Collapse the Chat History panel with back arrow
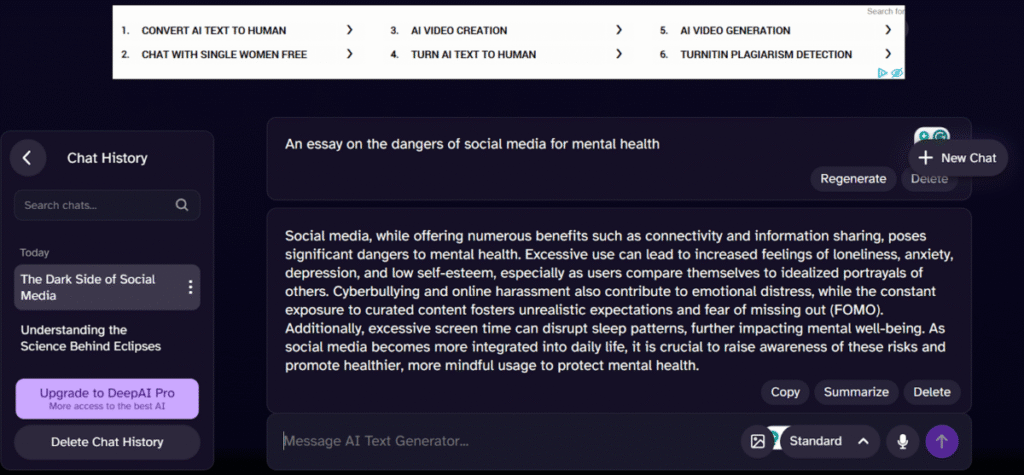The image size is (1024, 475). (x=28, y=157)
